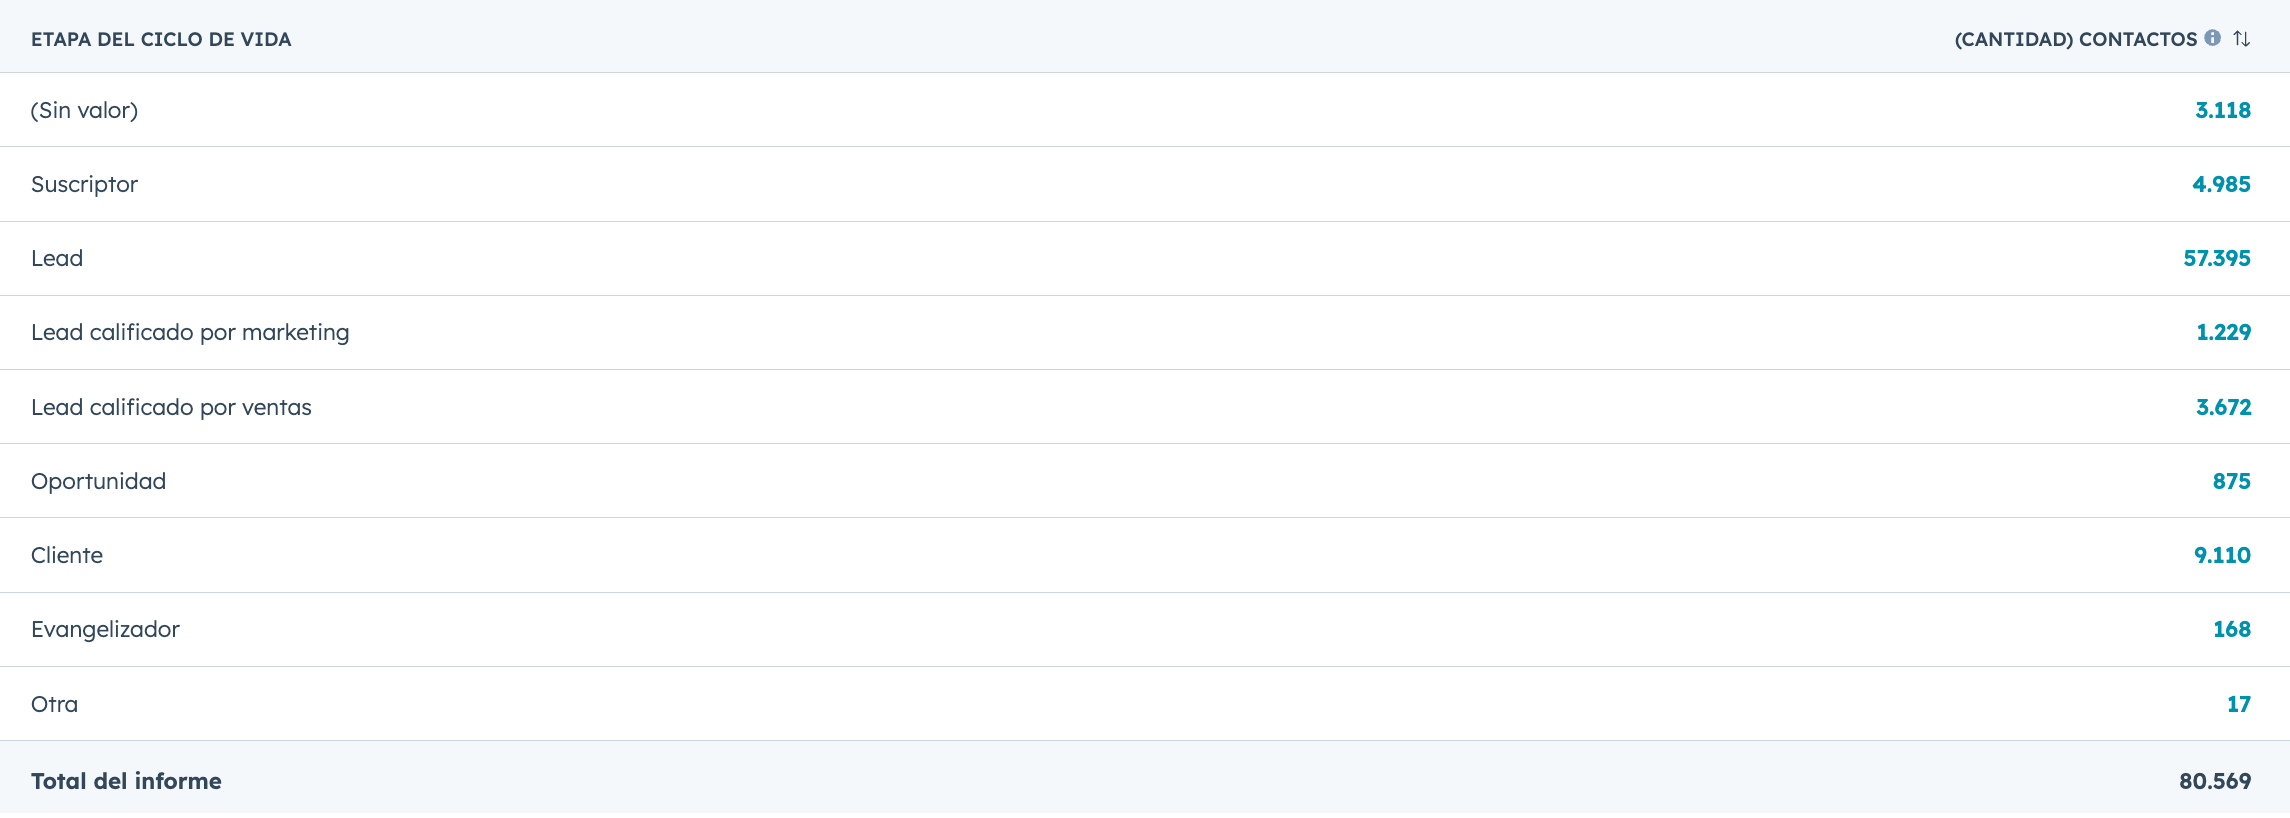The image size is (2290, 818).
Task: Select the Suscriptor row label
Action: point(85,185)
